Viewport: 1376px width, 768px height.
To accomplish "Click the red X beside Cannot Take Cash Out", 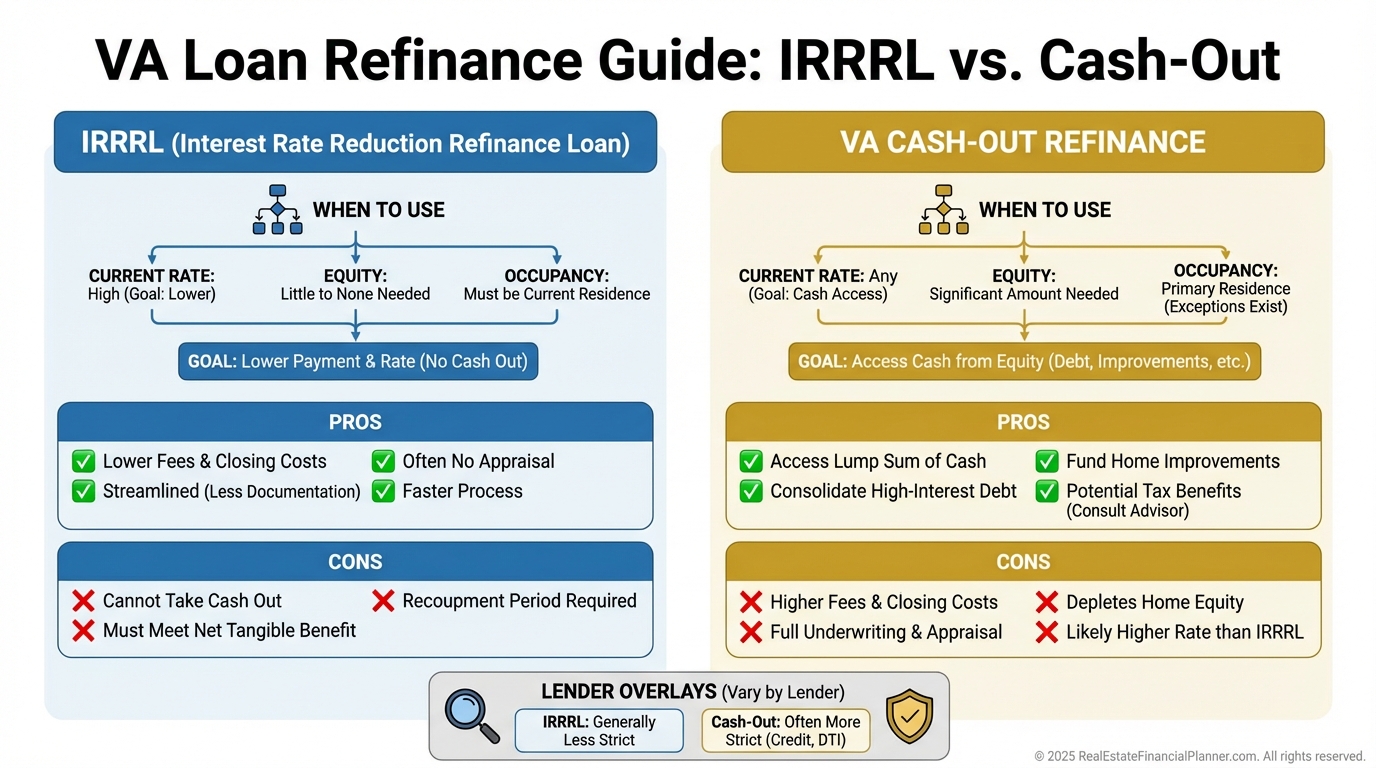I will (83, 601).
